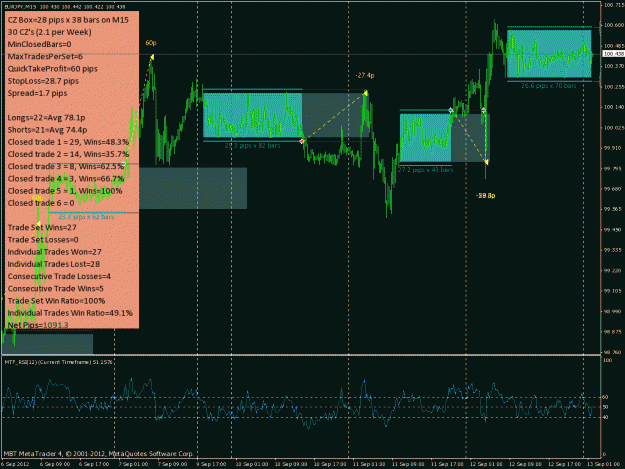The image size is (625, 469).
Task: Select the cyan zone box labeled 27.2 pips x 43 bars
Action: tap(425, 138)
